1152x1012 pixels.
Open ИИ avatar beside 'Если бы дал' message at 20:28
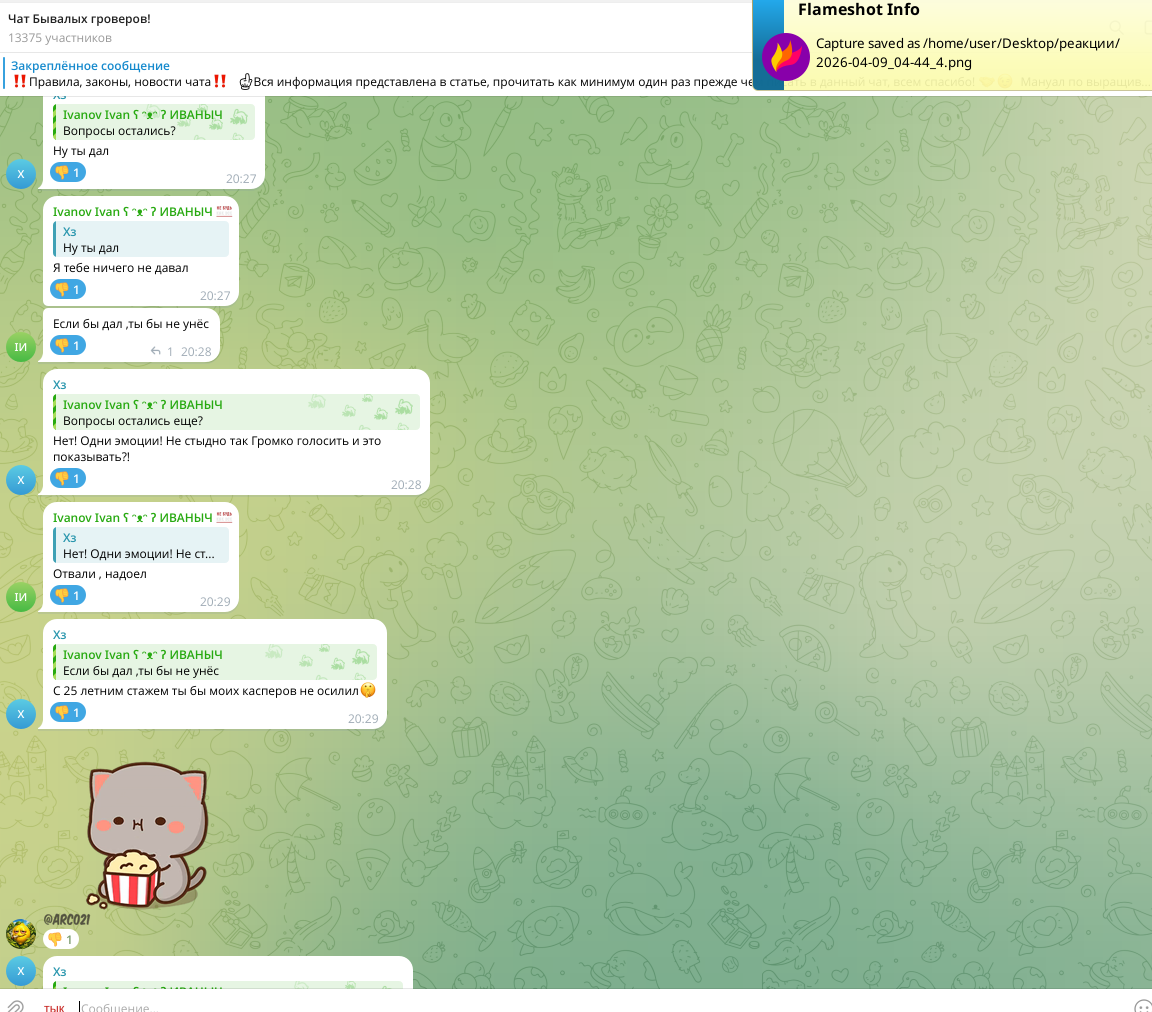[21, 347]
